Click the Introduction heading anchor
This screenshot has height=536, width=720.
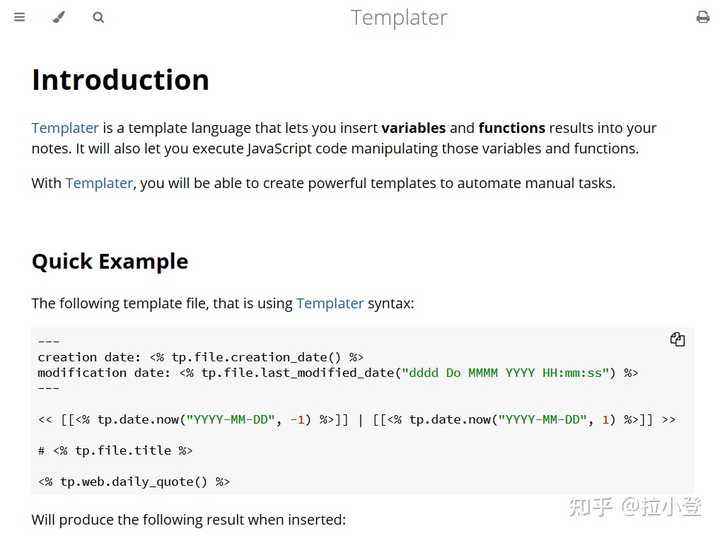120,80
